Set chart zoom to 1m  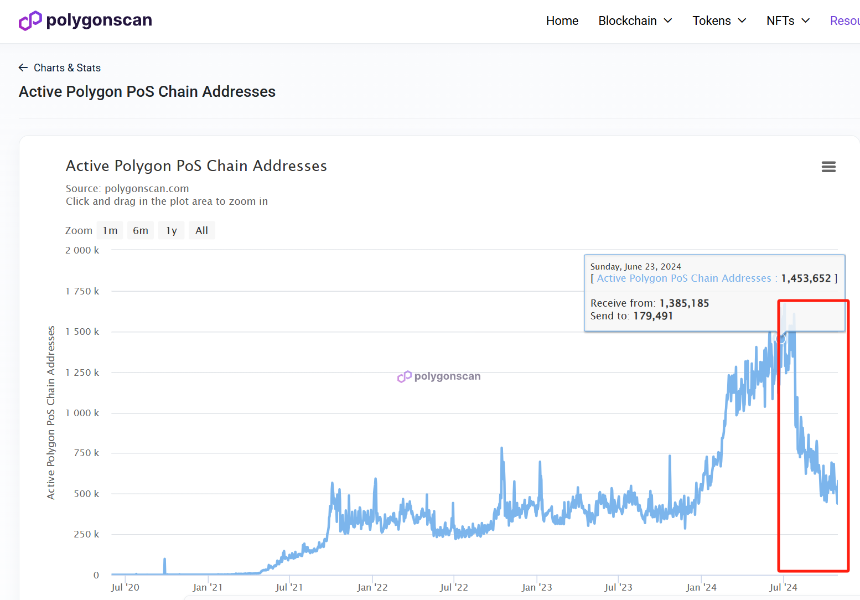110,230
